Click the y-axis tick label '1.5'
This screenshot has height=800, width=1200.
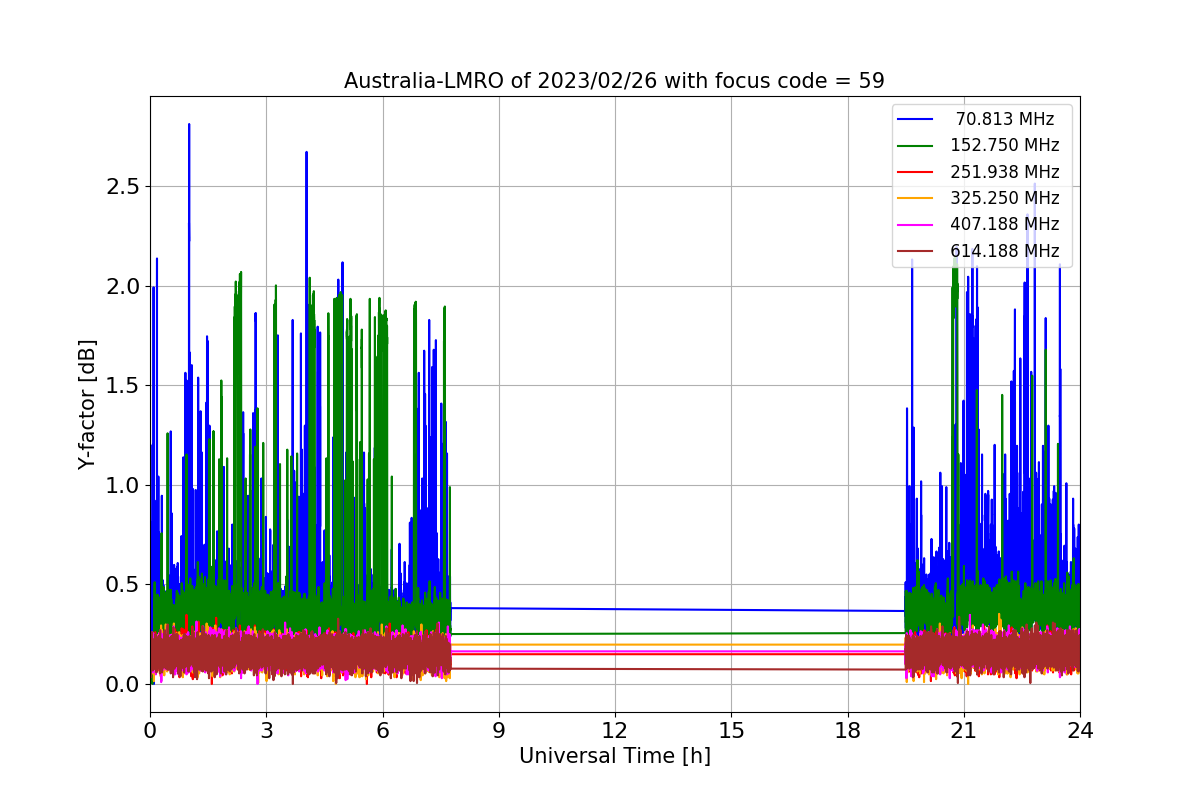[123, 386]
